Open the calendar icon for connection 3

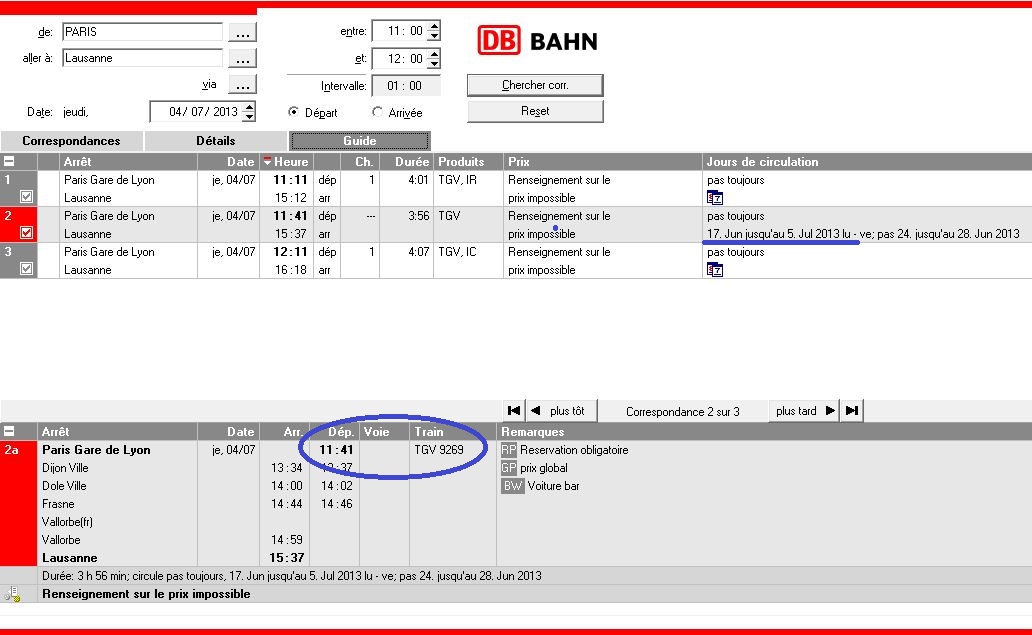715,269
